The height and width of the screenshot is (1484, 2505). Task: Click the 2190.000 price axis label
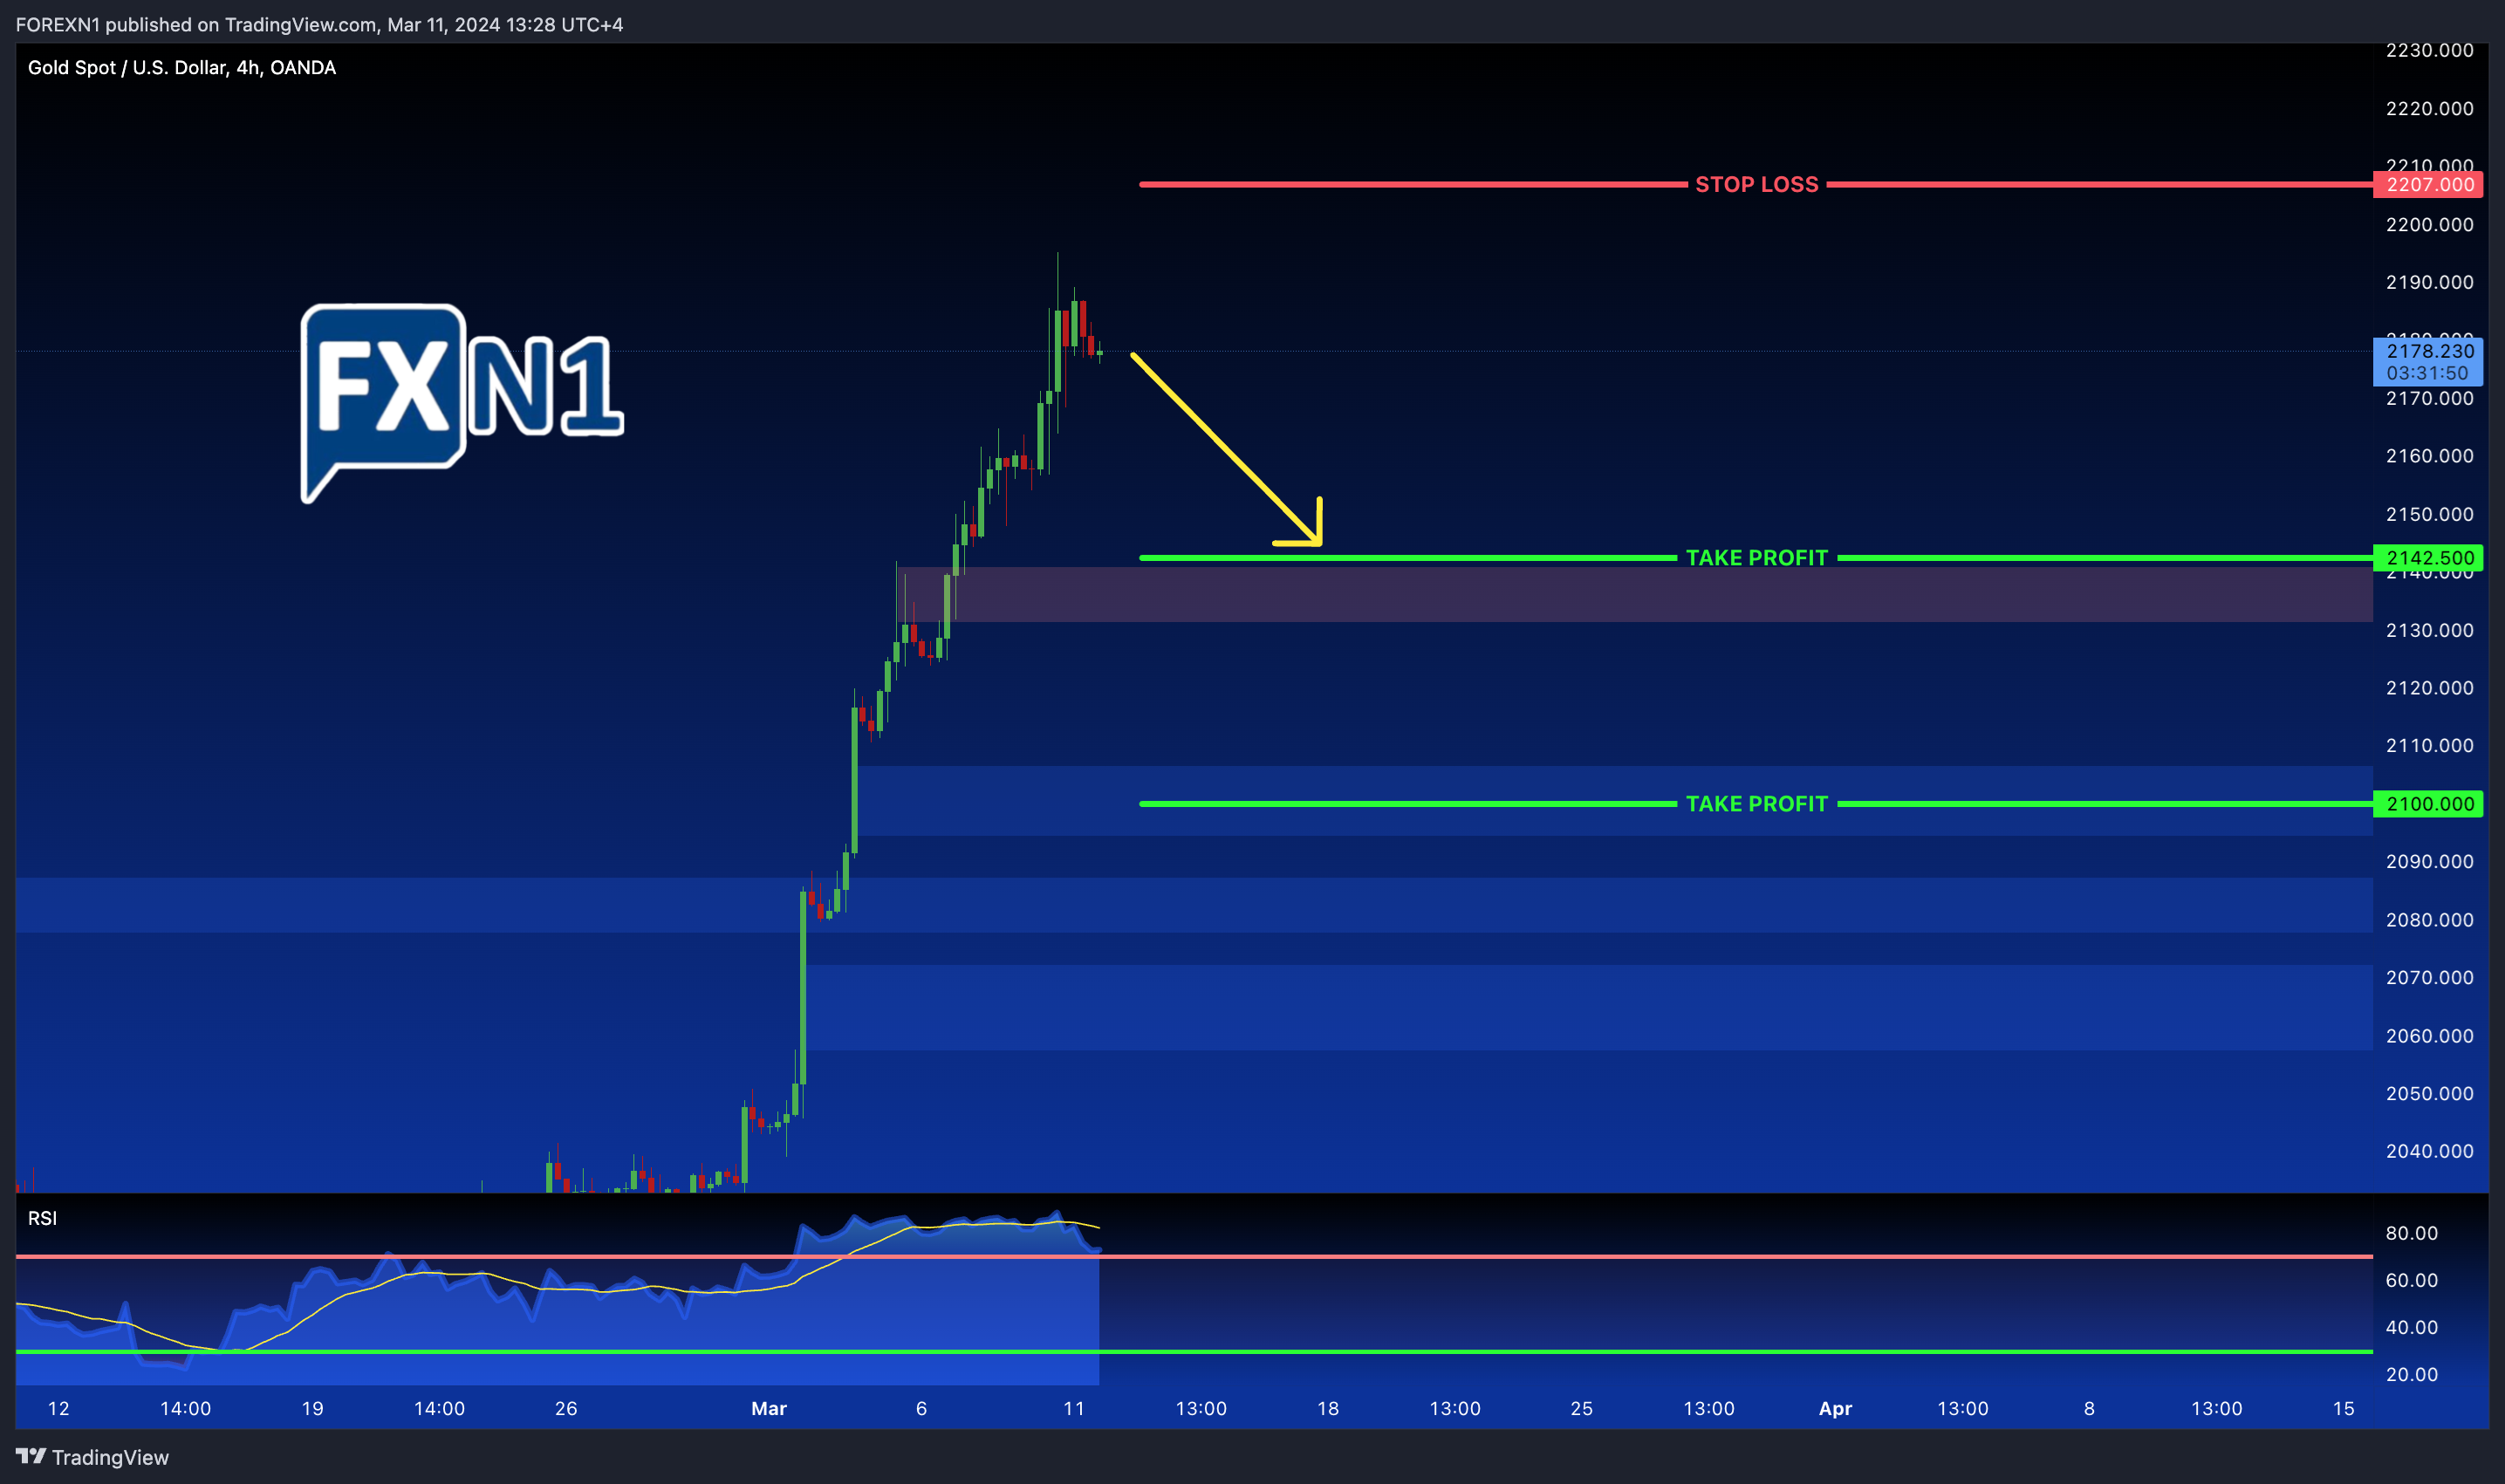pyautogui.click(x=2429, y=282)
